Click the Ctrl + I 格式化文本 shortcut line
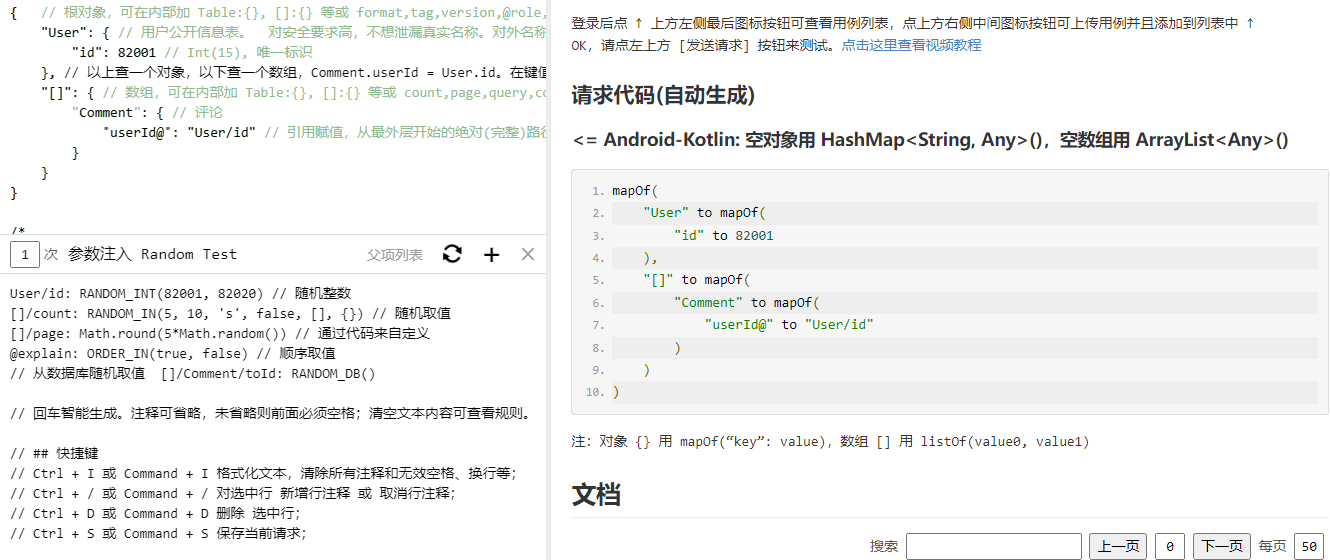The image size is (1330, 560). click(x=262, y=473)
